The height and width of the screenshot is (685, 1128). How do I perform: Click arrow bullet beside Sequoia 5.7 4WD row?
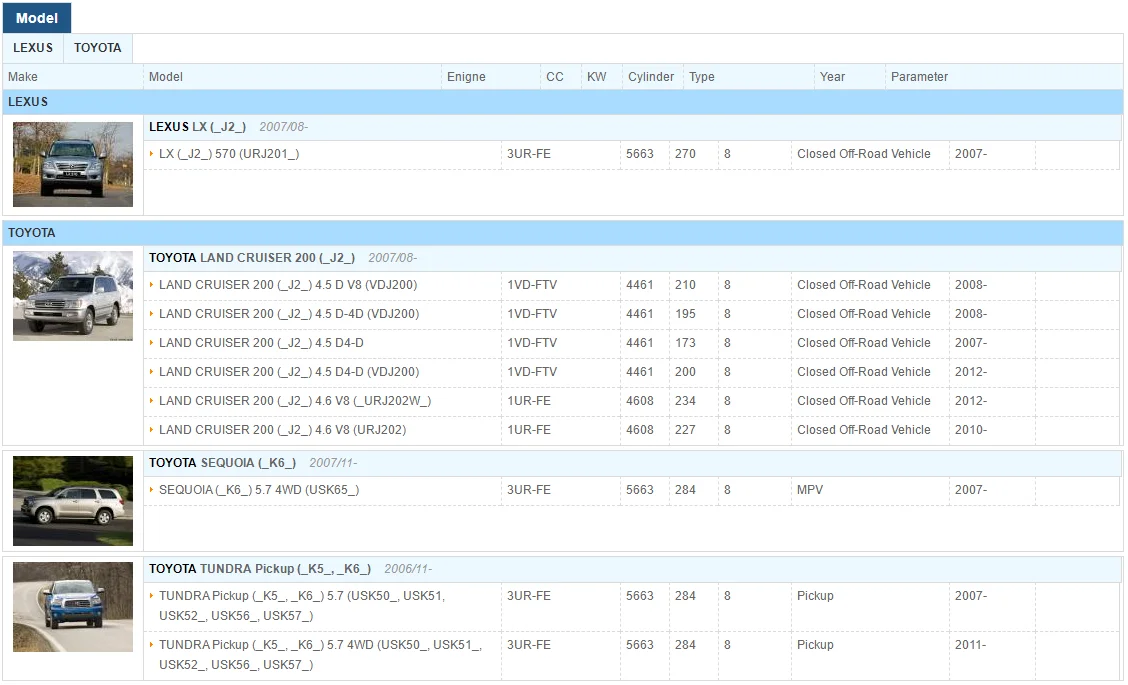[151, 490]
